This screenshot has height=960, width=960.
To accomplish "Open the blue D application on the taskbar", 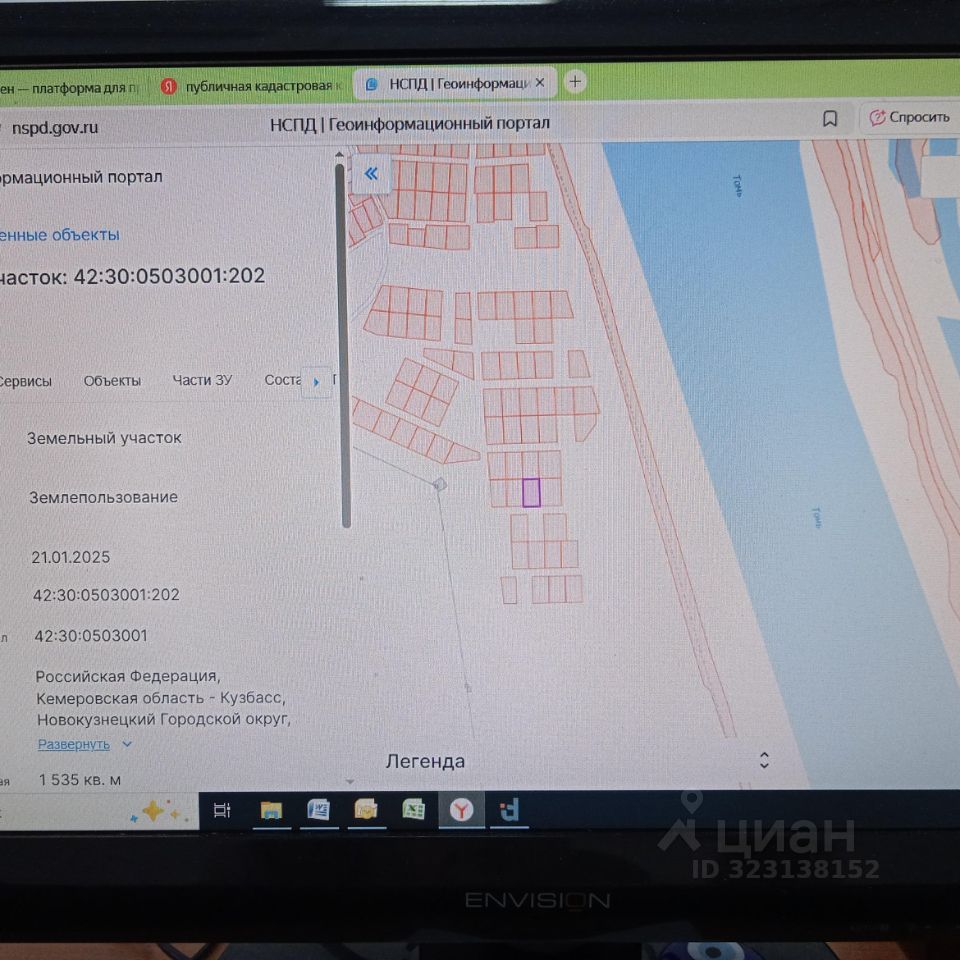I will (509, 810).
